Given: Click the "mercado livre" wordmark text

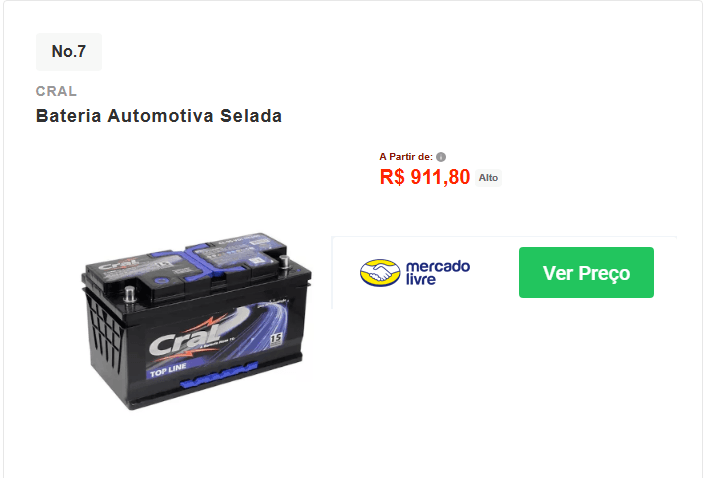Looking at the screenshot, I should (438, 272).
